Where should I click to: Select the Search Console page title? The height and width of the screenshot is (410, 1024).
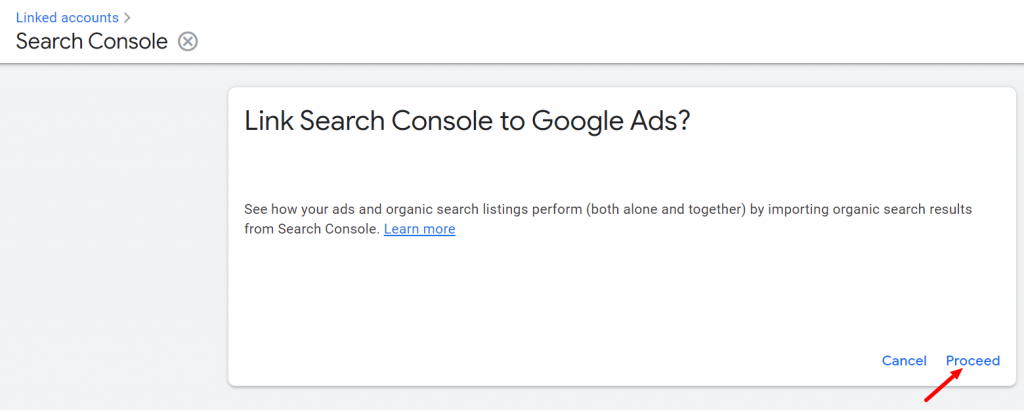92,42
